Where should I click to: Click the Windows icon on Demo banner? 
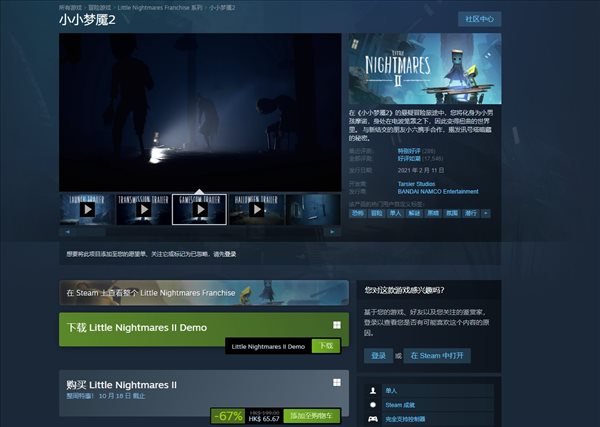click(x=337, y=325)
